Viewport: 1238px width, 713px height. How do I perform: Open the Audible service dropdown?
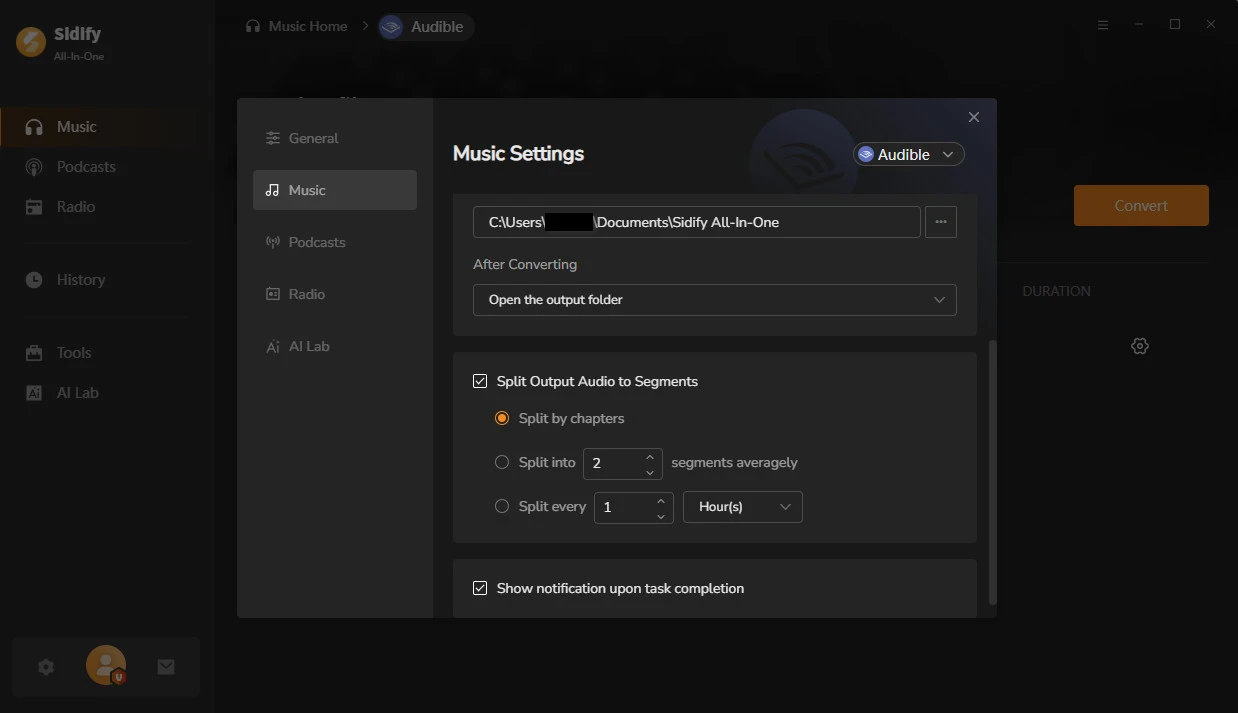coord(908,154)
